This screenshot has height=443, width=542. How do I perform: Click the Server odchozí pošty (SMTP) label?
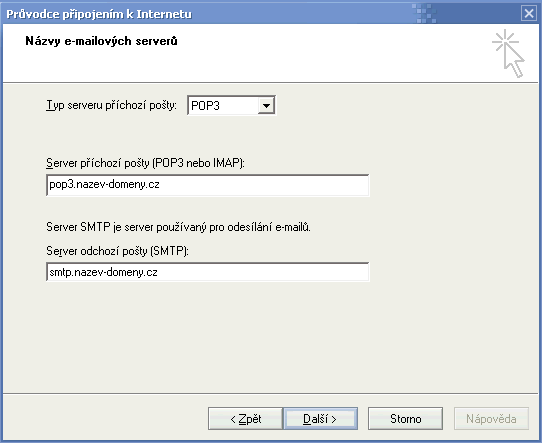click(117, 251)
